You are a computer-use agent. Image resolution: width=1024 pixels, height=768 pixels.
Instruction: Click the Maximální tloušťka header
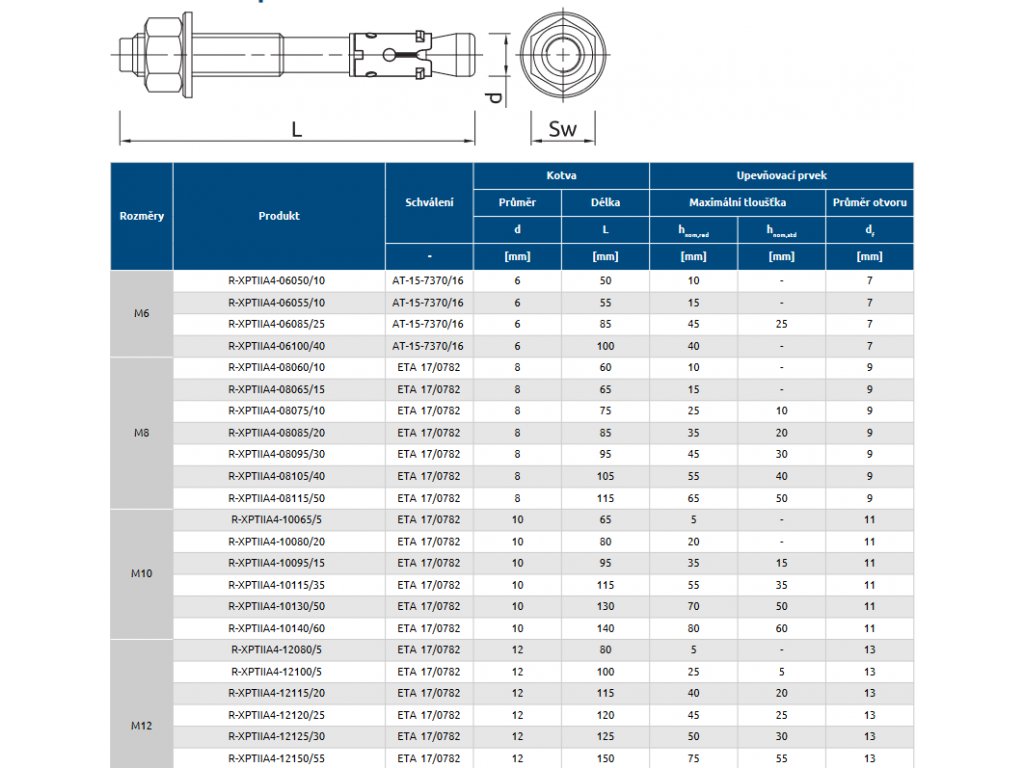pos(737,202)
